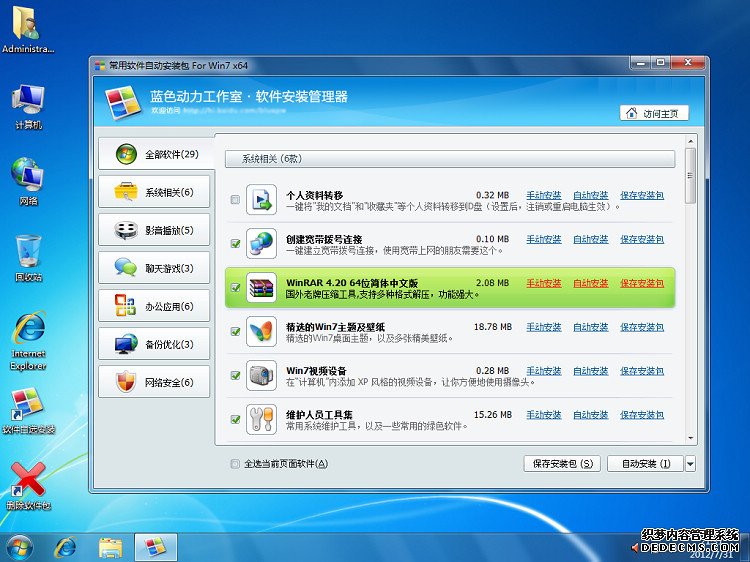Uncheck the 维护人员工具集 checkbox
This screenshot has height=562, width=750.
[235, 419]
